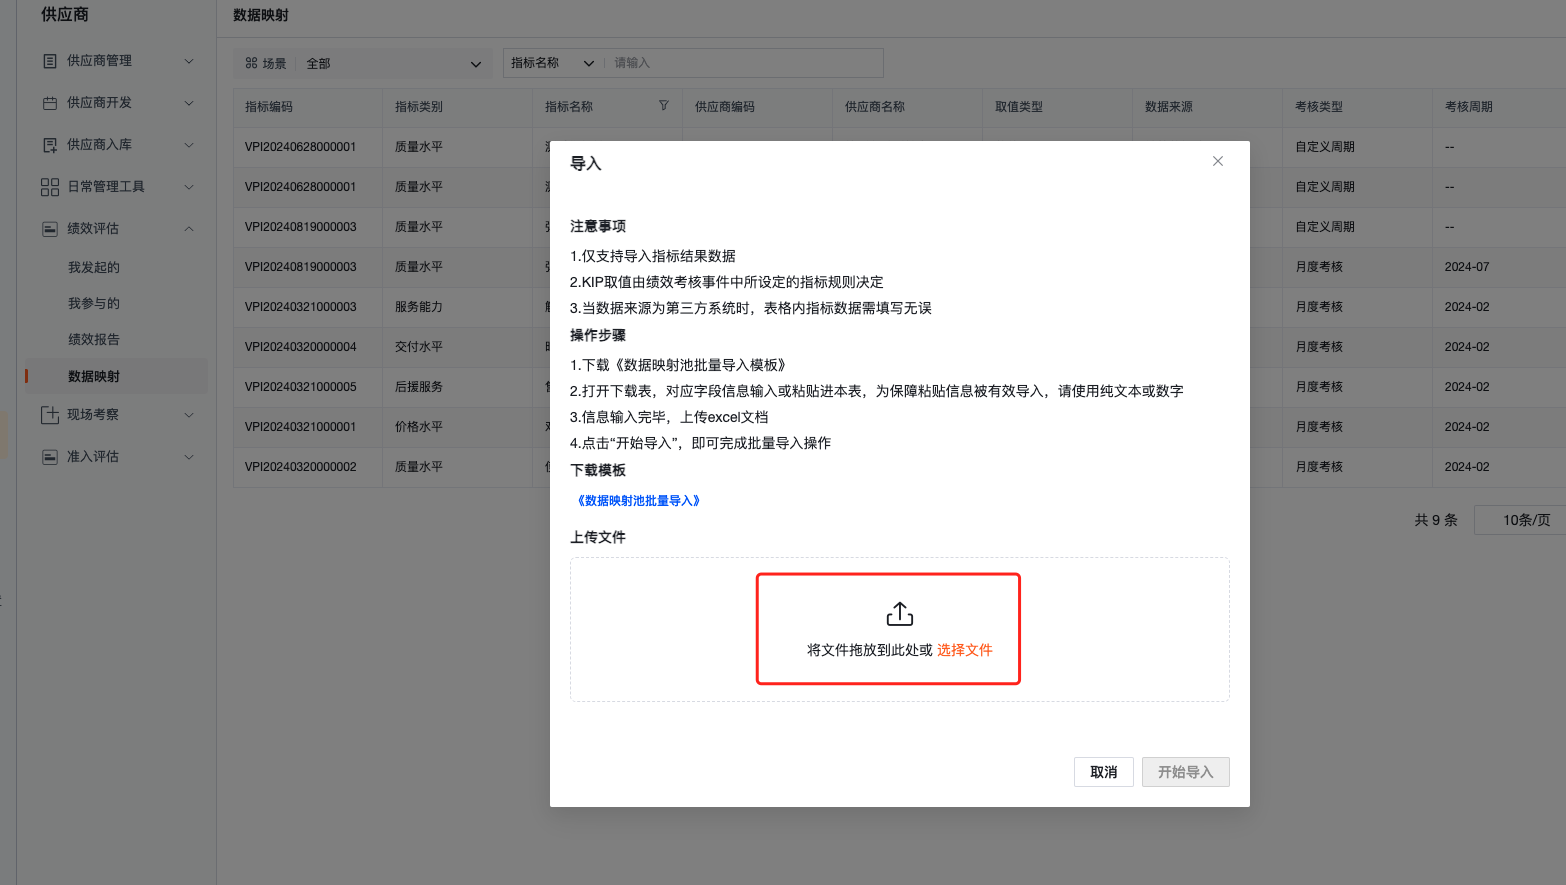
Task: Expand the 现场考察 menu chevron
Action: (189, 415)
